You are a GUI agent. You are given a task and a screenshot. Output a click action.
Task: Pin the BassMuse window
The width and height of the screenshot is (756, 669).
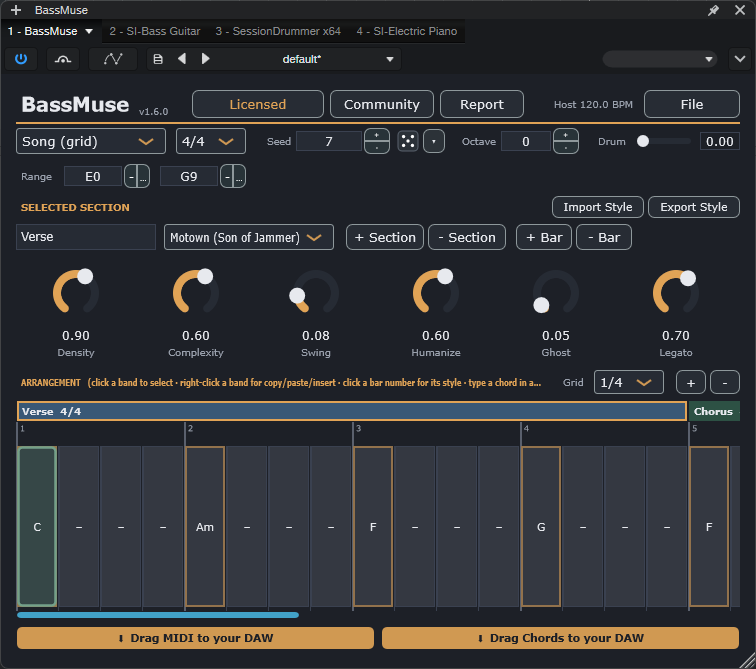pos(713,10)
